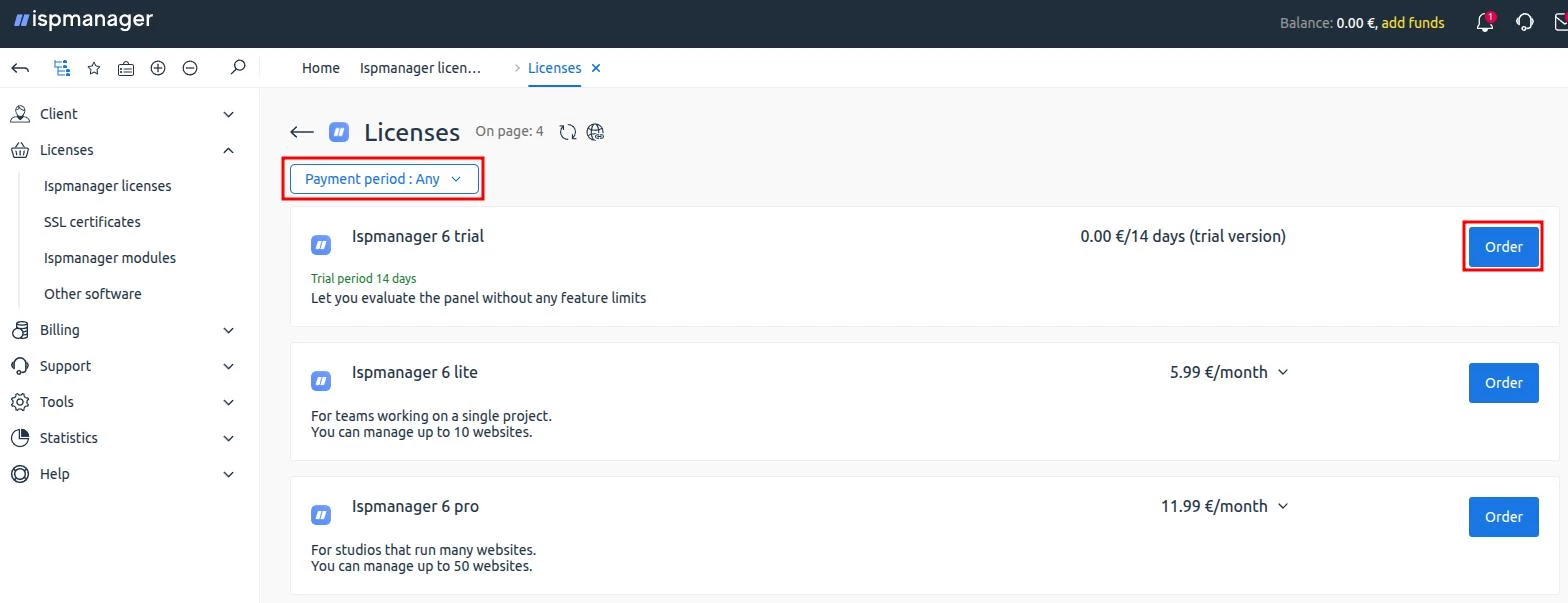Image resolution: width=1568 pixels, height=603 pixels.
Task: Click the Licenses page heading
Action: (x=412, y=132)
